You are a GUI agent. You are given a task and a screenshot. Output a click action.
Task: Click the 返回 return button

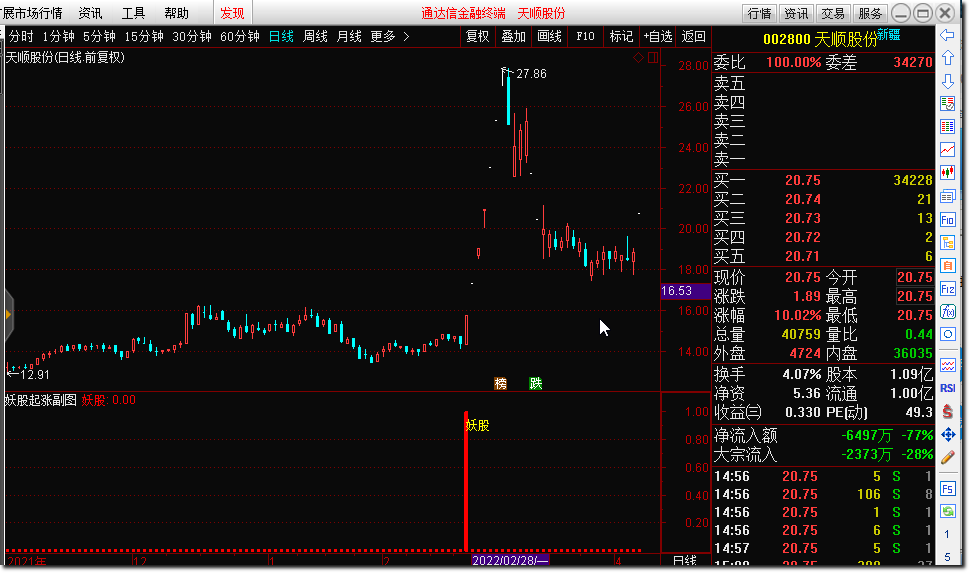point(694,37)
